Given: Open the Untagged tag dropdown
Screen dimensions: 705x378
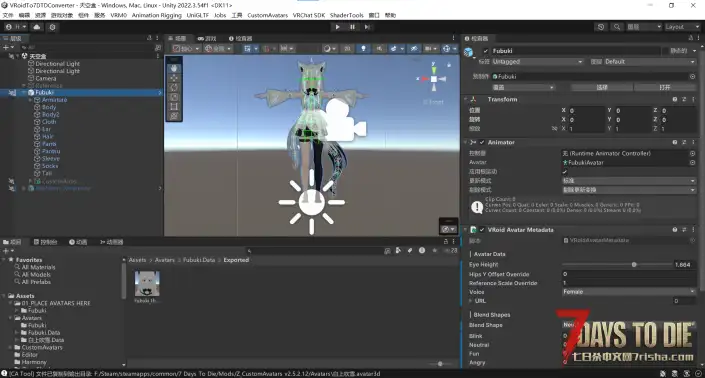Looking at the screenshot, I should [537, 62].
